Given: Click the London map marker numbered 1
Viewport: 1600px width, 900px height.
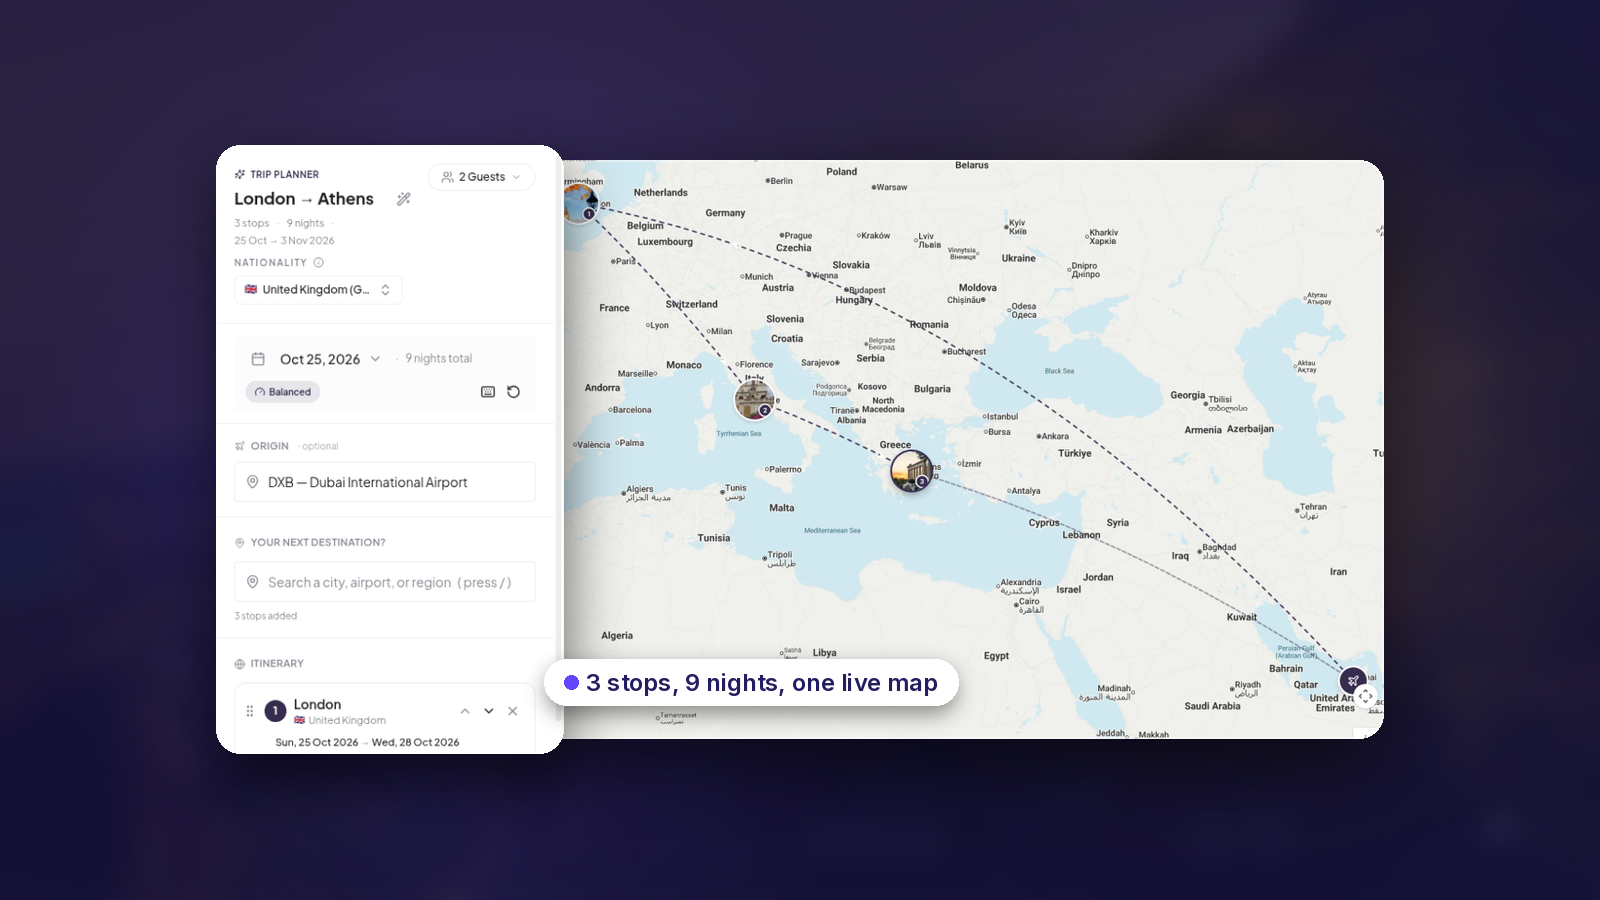Looking at the screenshot, I should 578,203.
